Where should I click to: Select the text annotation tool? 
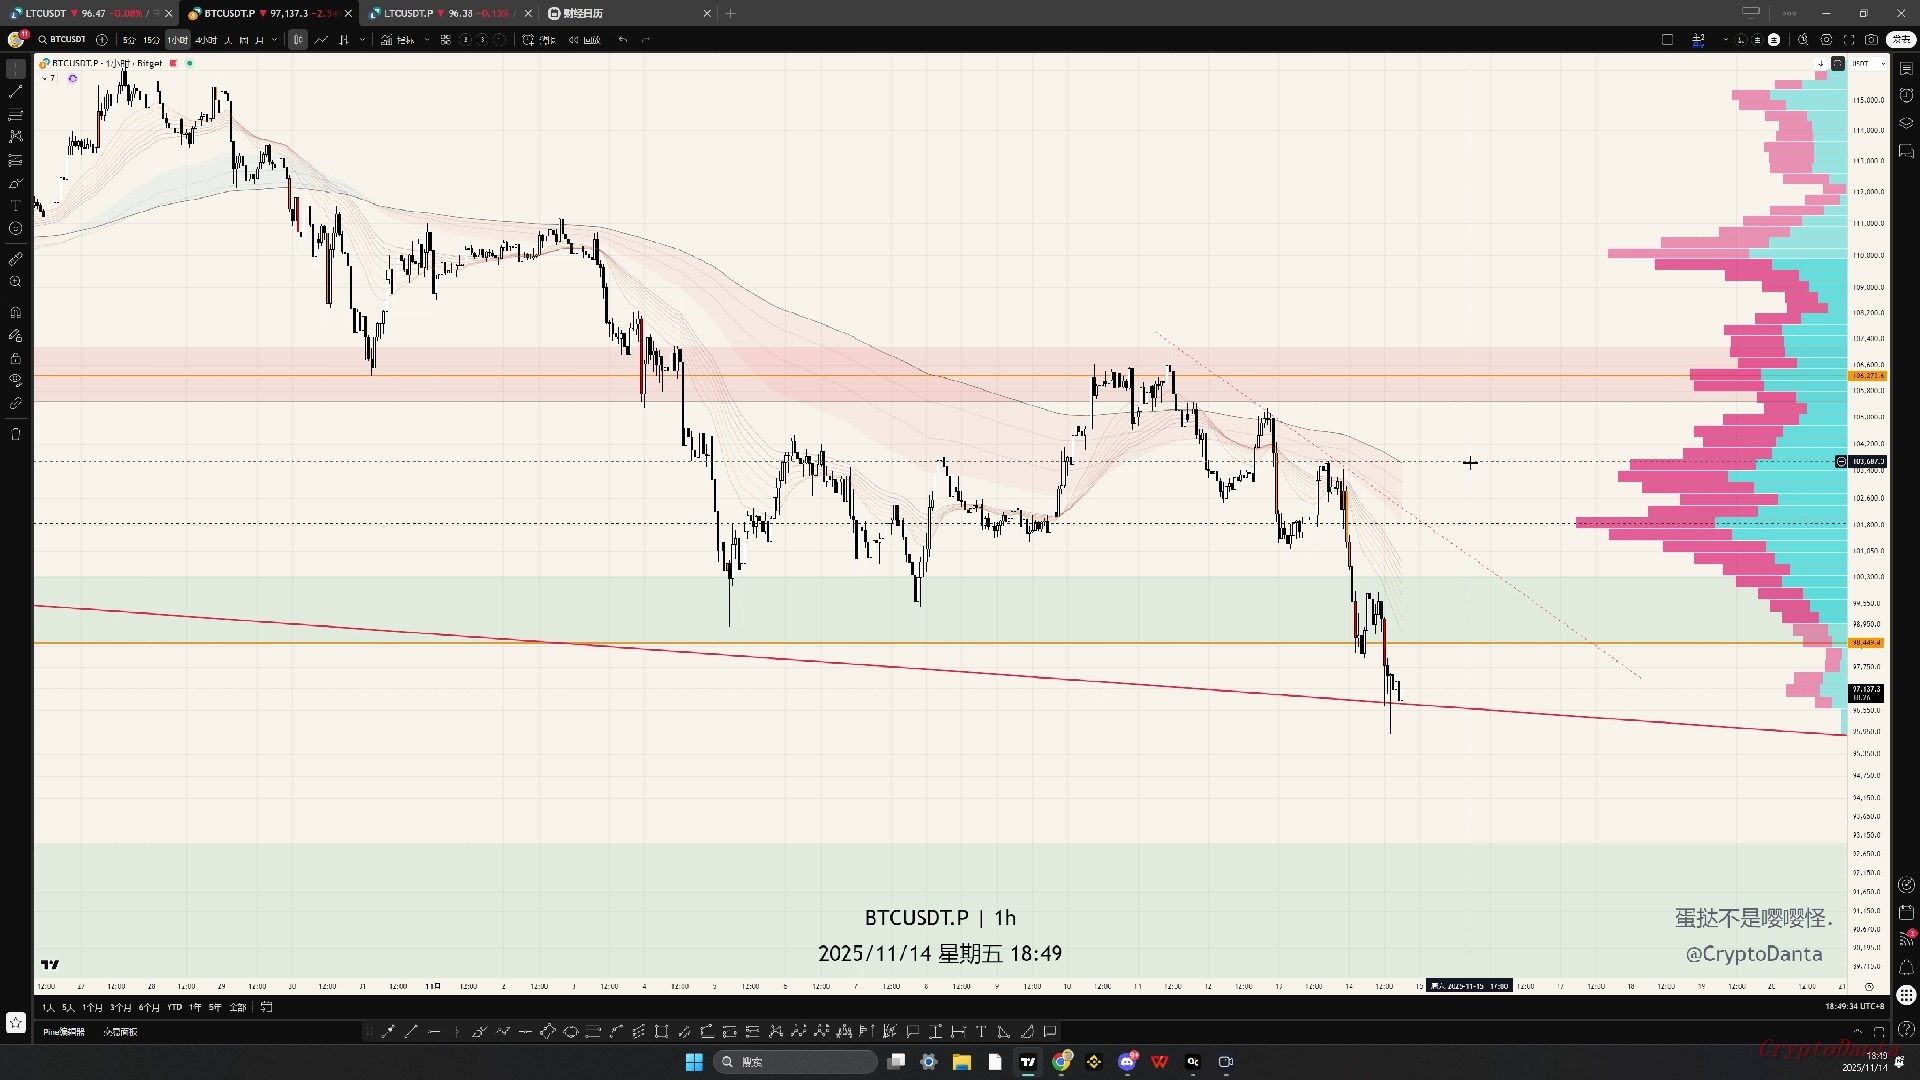15,206
